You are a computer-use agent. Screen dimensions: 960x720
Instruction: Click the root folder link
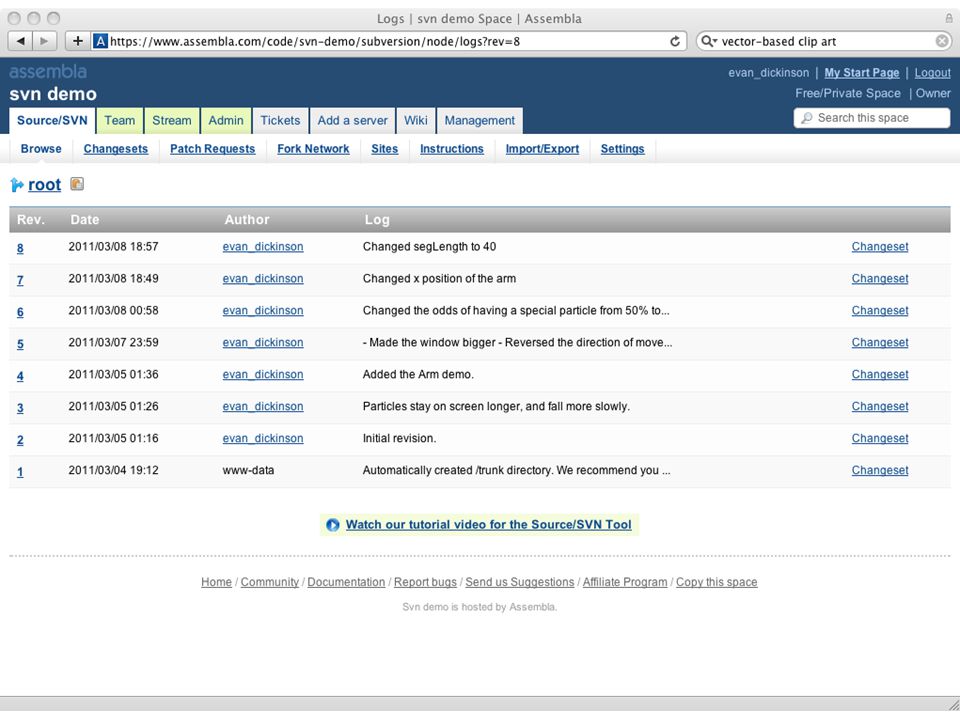pos(45,184)
